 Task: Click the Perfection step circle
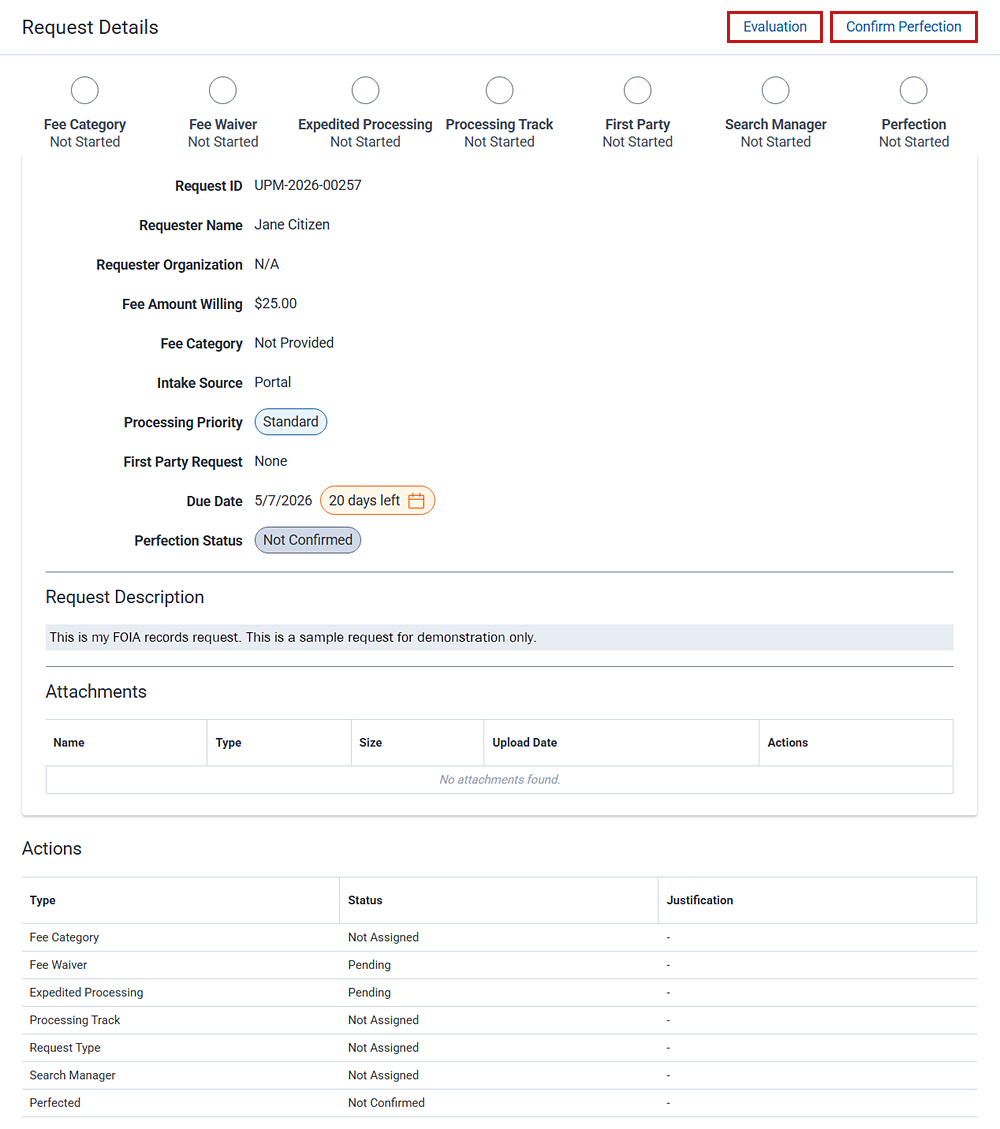point(913,90)
